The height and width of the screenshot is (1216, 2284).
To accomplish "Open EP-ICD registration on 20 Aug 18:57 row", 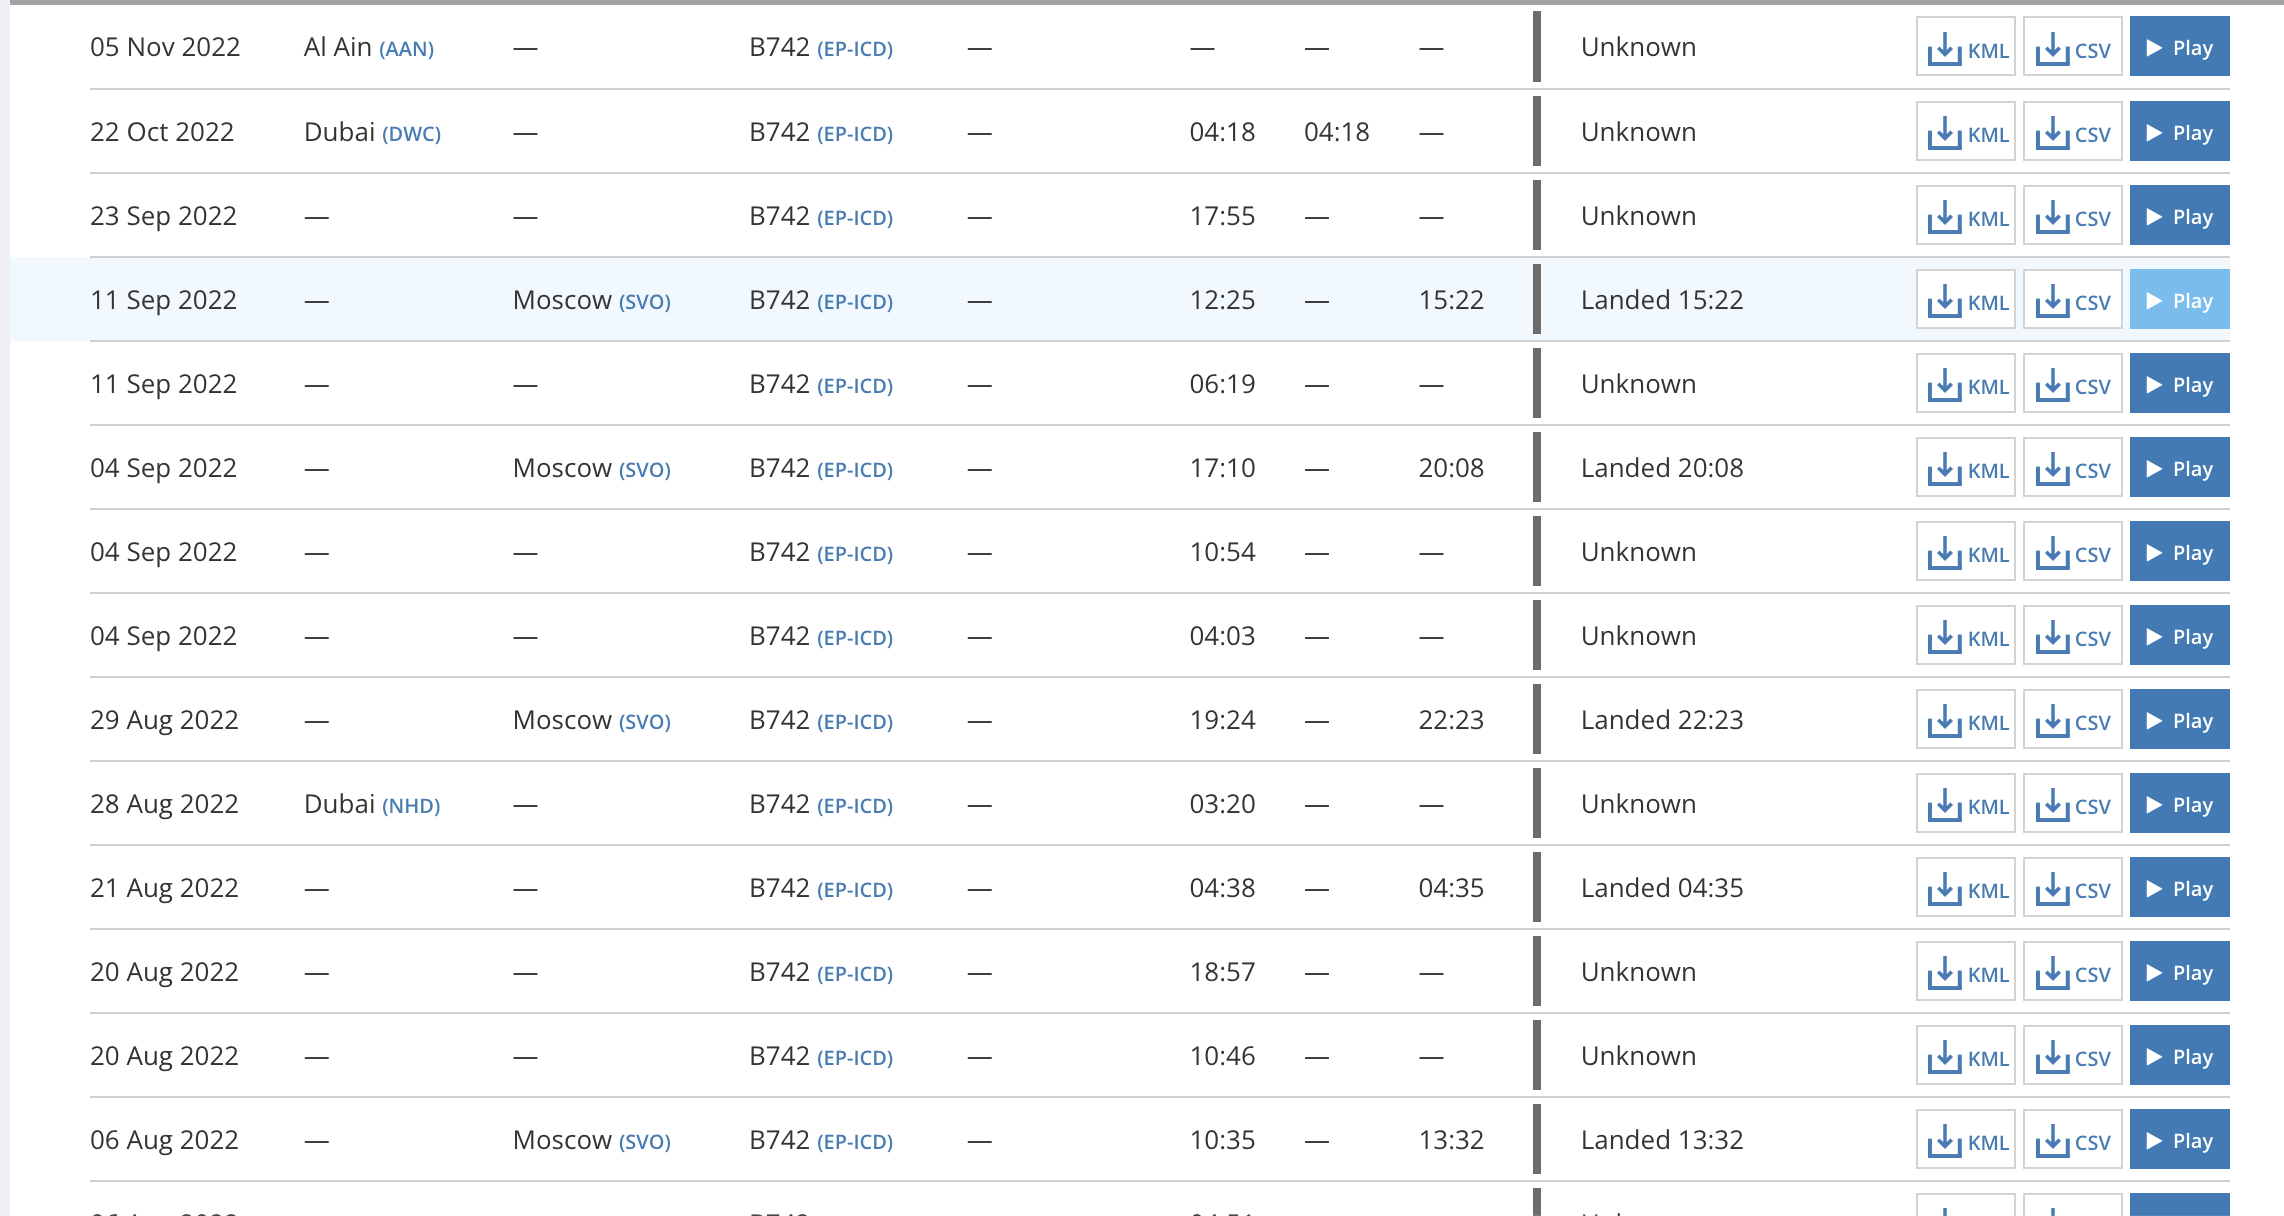I will tap(855, 973).
